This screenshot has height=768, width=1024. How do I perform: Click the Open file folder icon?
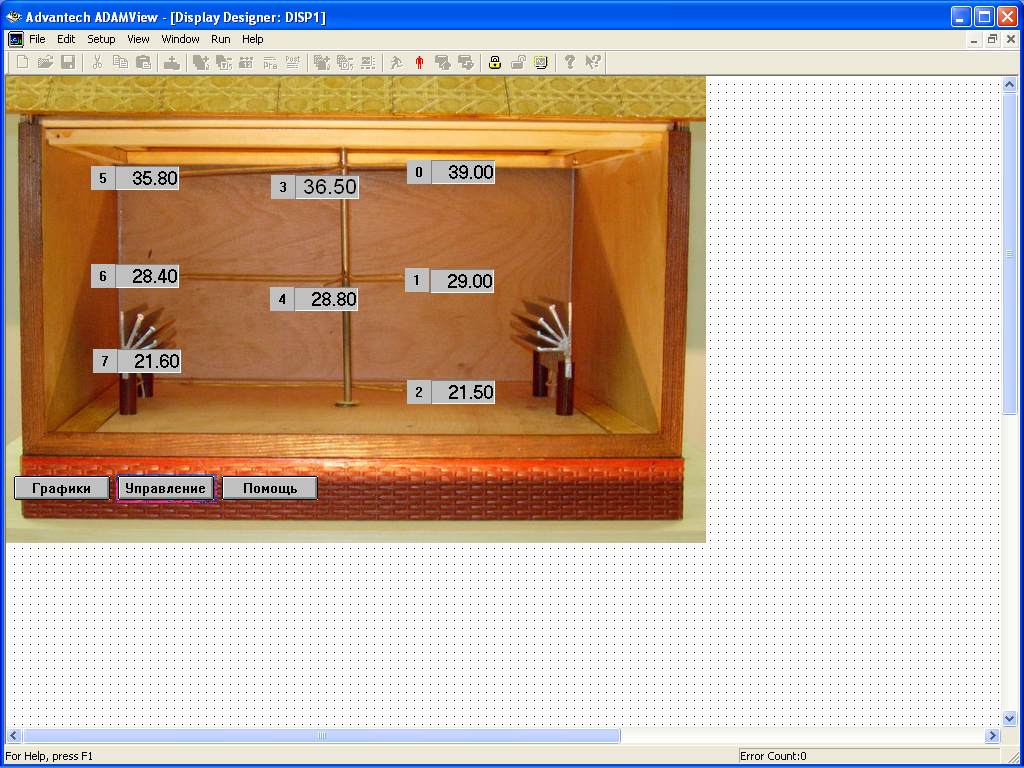(x=45, y=62)
